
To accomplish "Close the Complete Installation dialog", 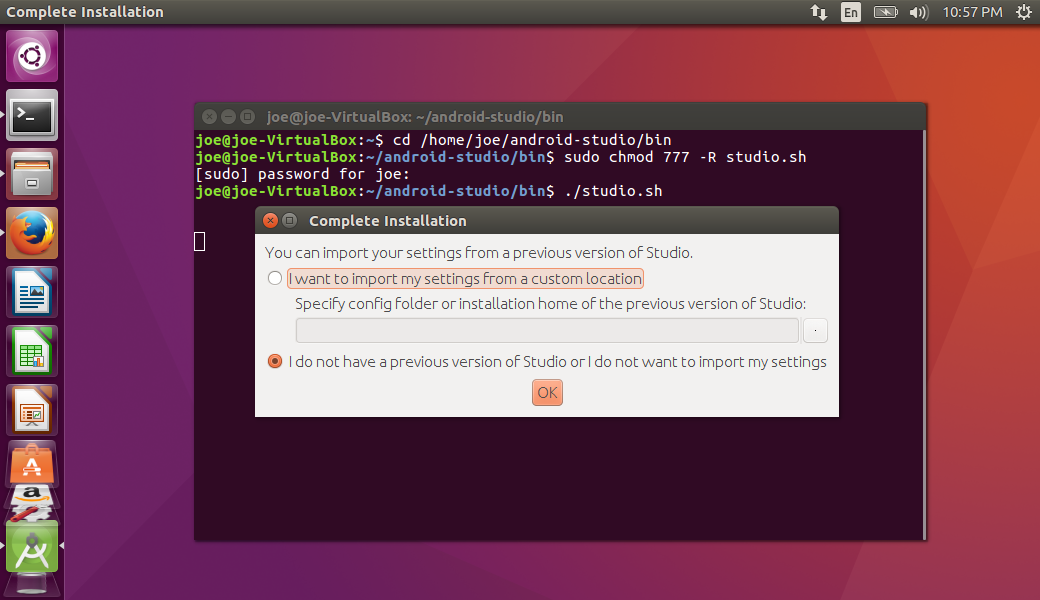I will [x=270, y=221].
